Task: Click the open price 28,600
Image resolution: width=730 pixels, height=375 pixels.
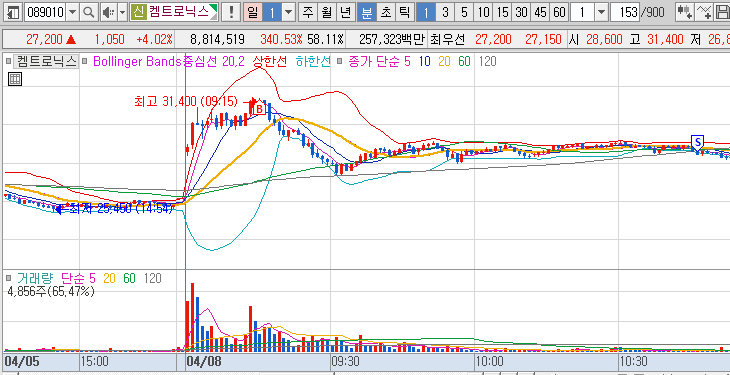Action: (x=605, y=40)
